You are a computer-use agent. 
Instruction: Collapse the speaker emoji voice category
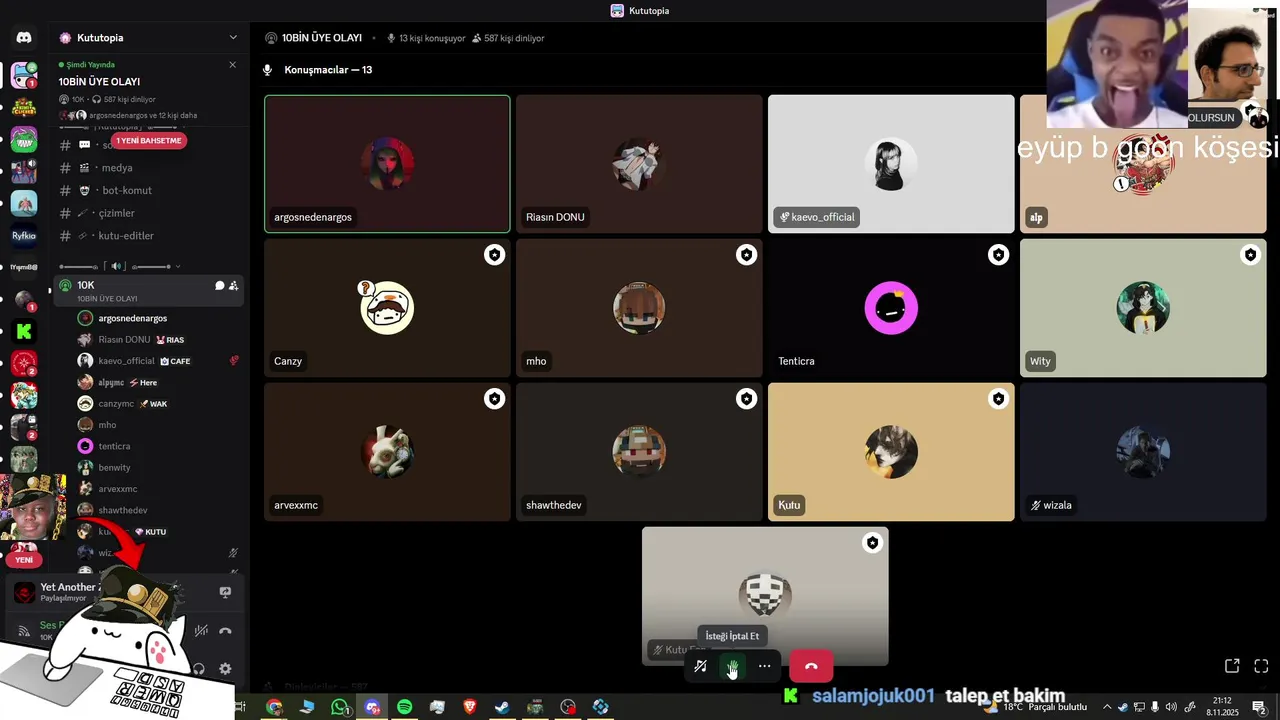(x=120, y=266)
